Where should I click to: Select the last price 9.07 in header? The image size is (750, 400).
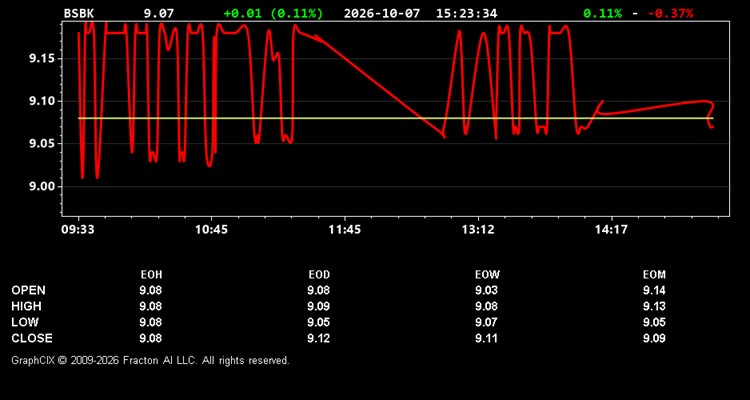[159, 13]
